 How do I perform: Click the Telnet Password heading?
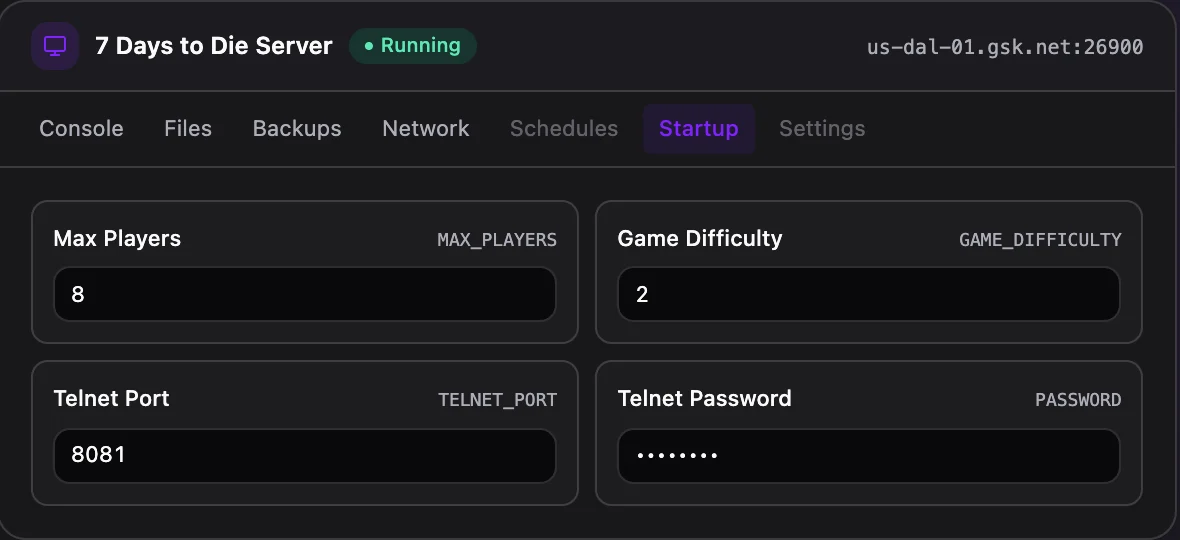[704, 399]
